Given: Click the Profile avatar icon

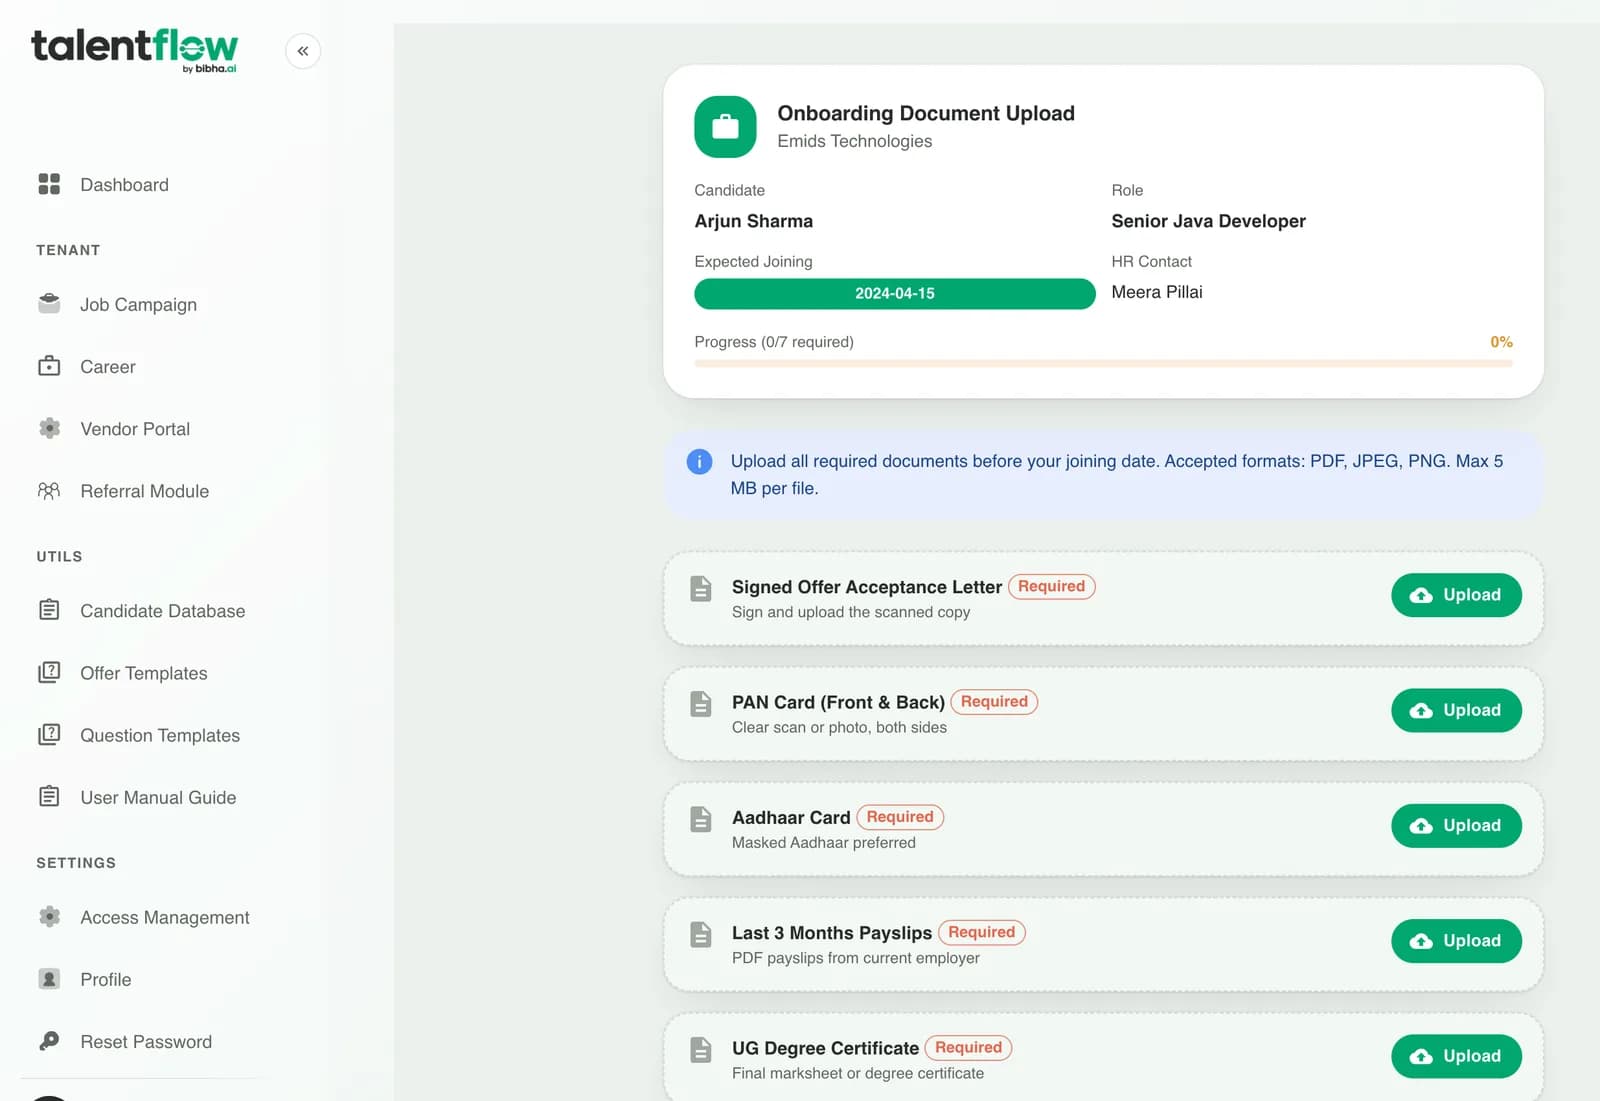Looking at the screenshot, I should click(x=49, y=978).
